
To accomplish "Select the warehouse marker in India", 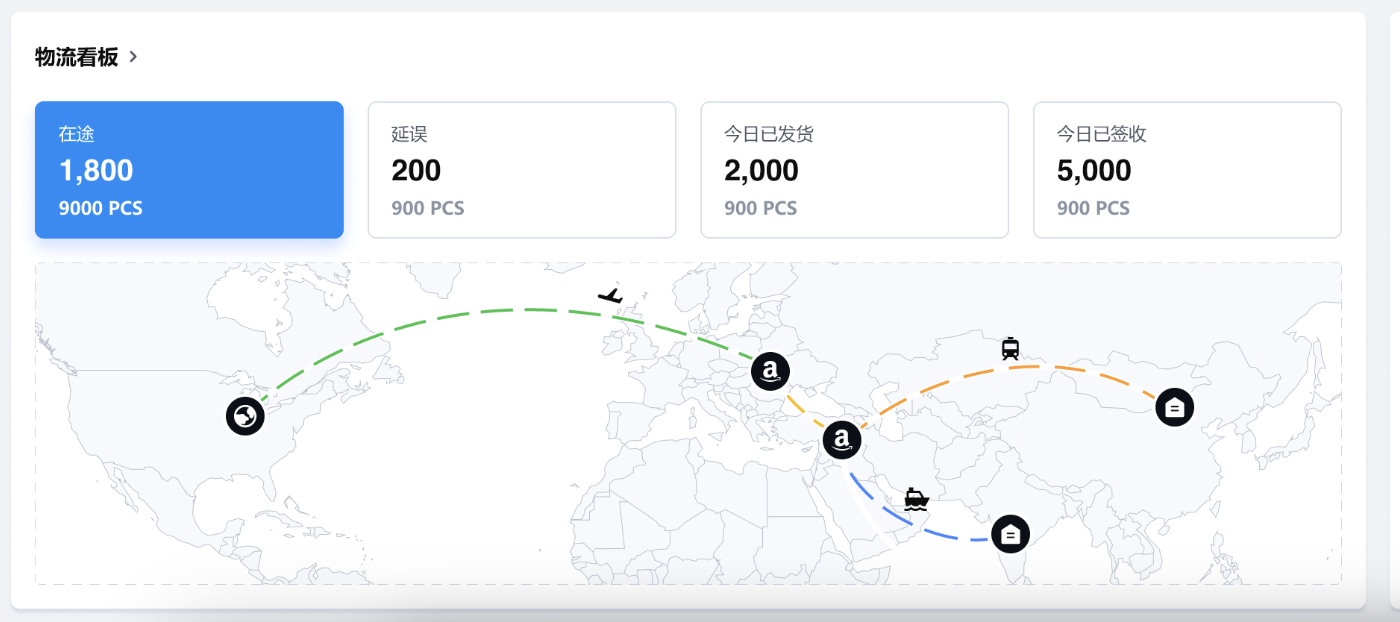I will [1010, 534].
